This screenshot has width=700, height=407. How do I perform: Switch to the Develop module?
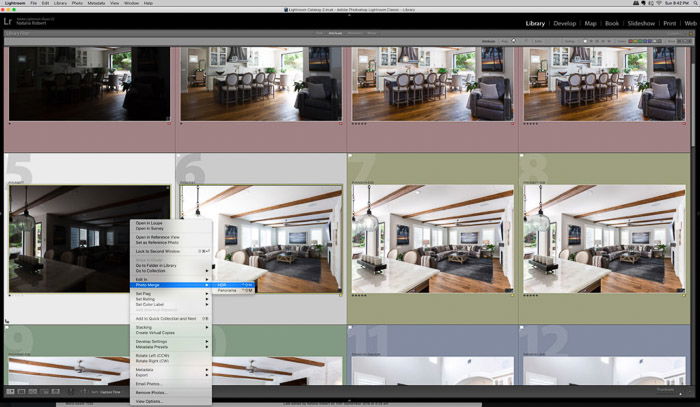pos(565,23)
